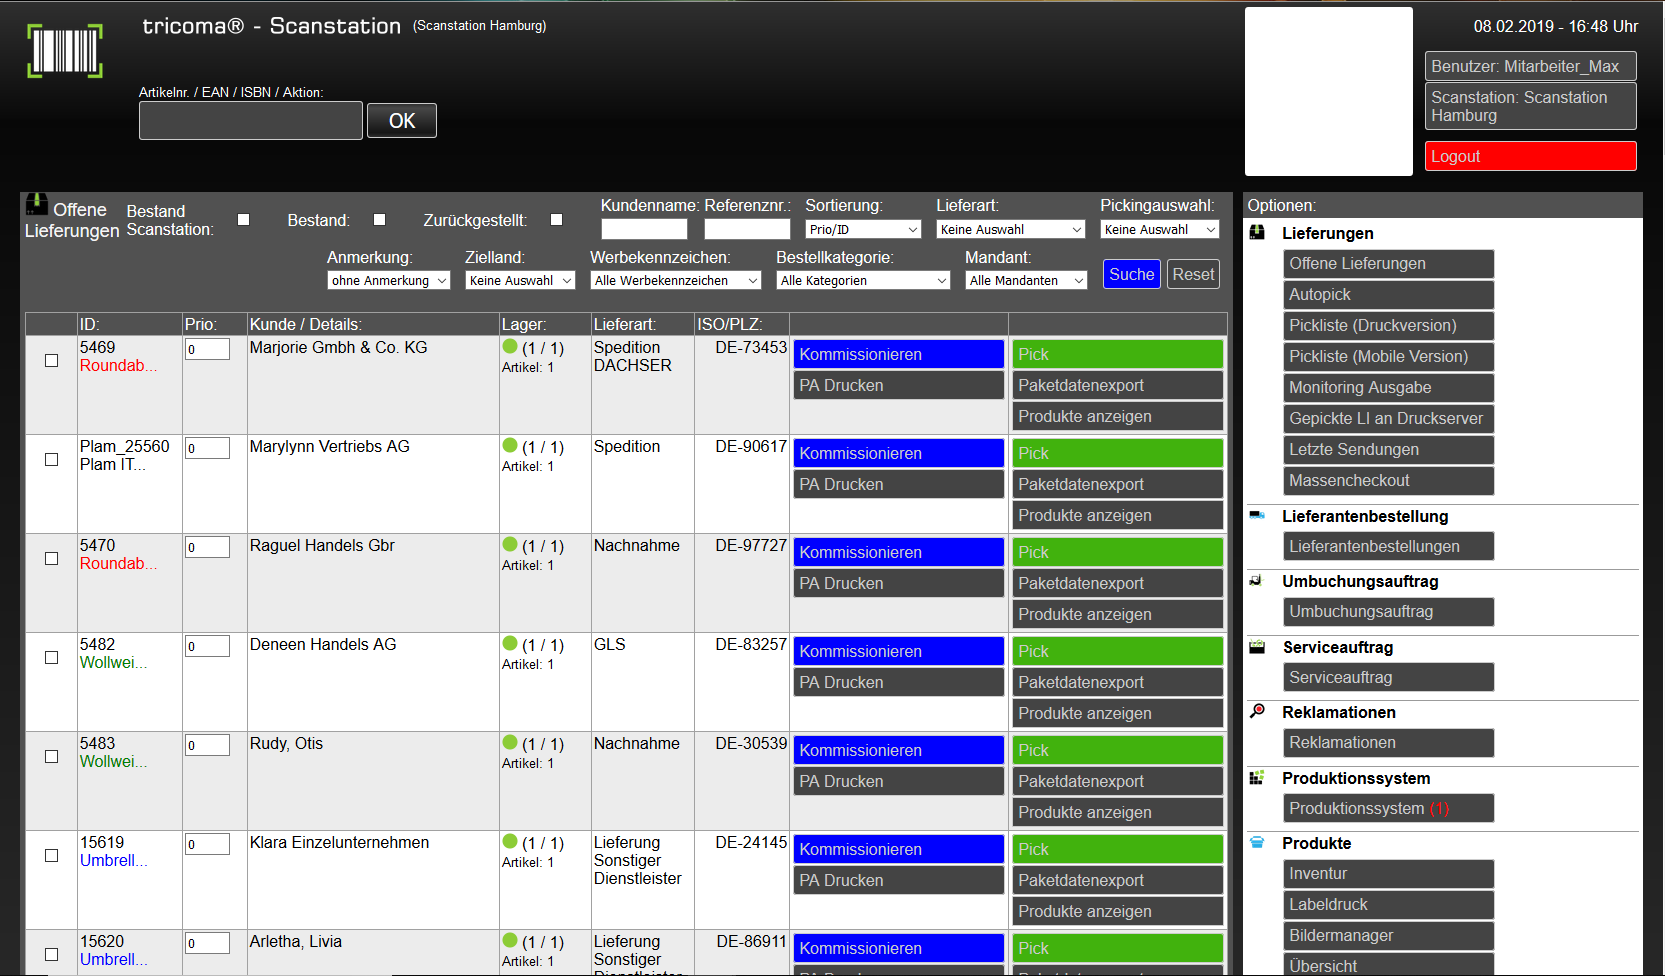
Task: Click the Lieferantenbestellung truck icon
Action: point(1258,516)
